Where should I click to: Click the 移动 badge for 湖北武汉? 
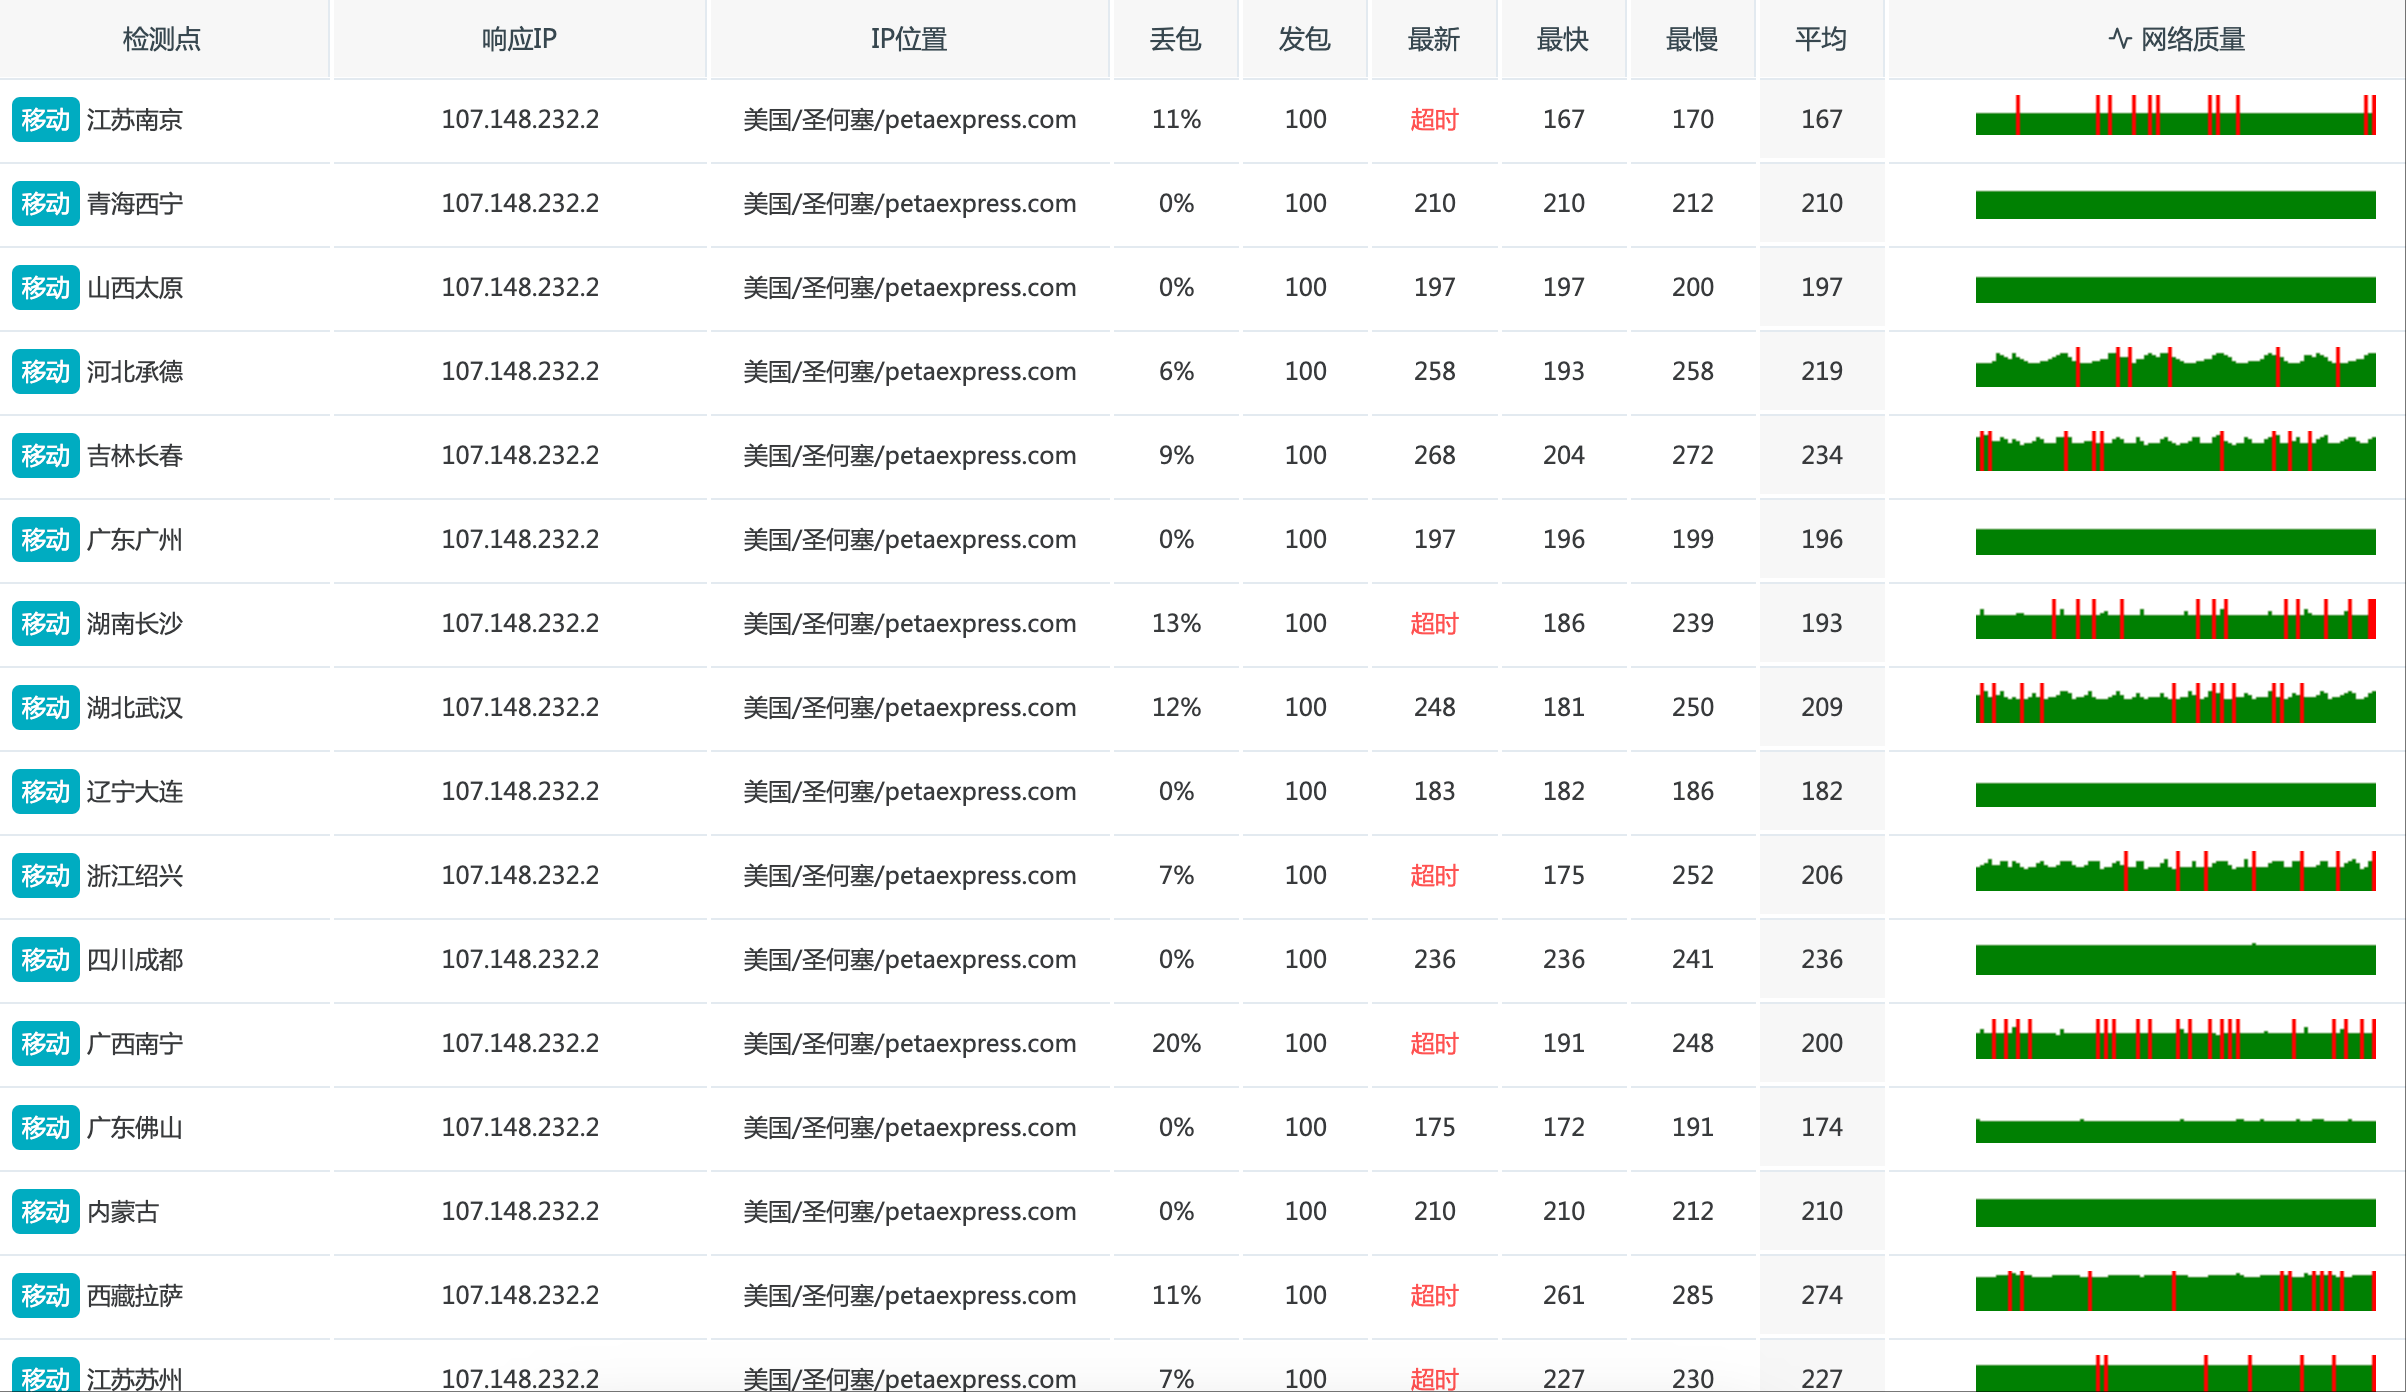pos(46,708)
